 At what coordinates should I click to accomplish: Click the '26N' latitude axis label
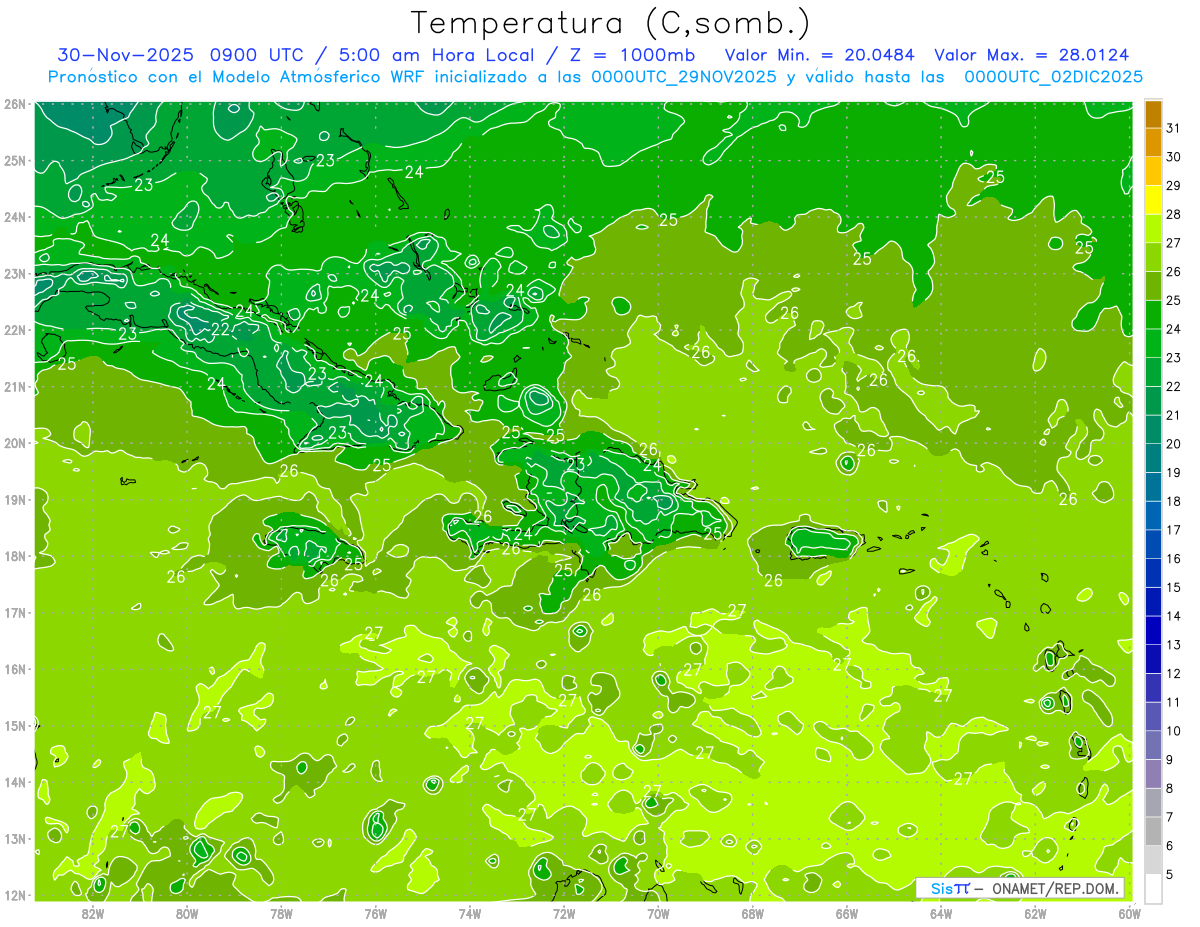click(x=14, y=104)
